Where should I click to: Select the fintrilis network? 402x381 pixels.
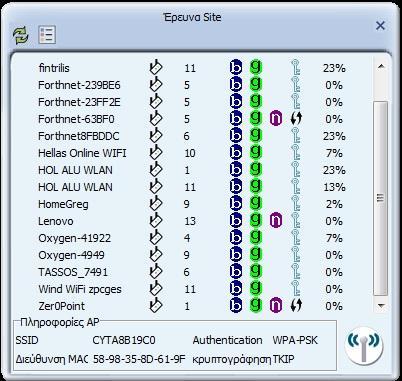point(54,68)
